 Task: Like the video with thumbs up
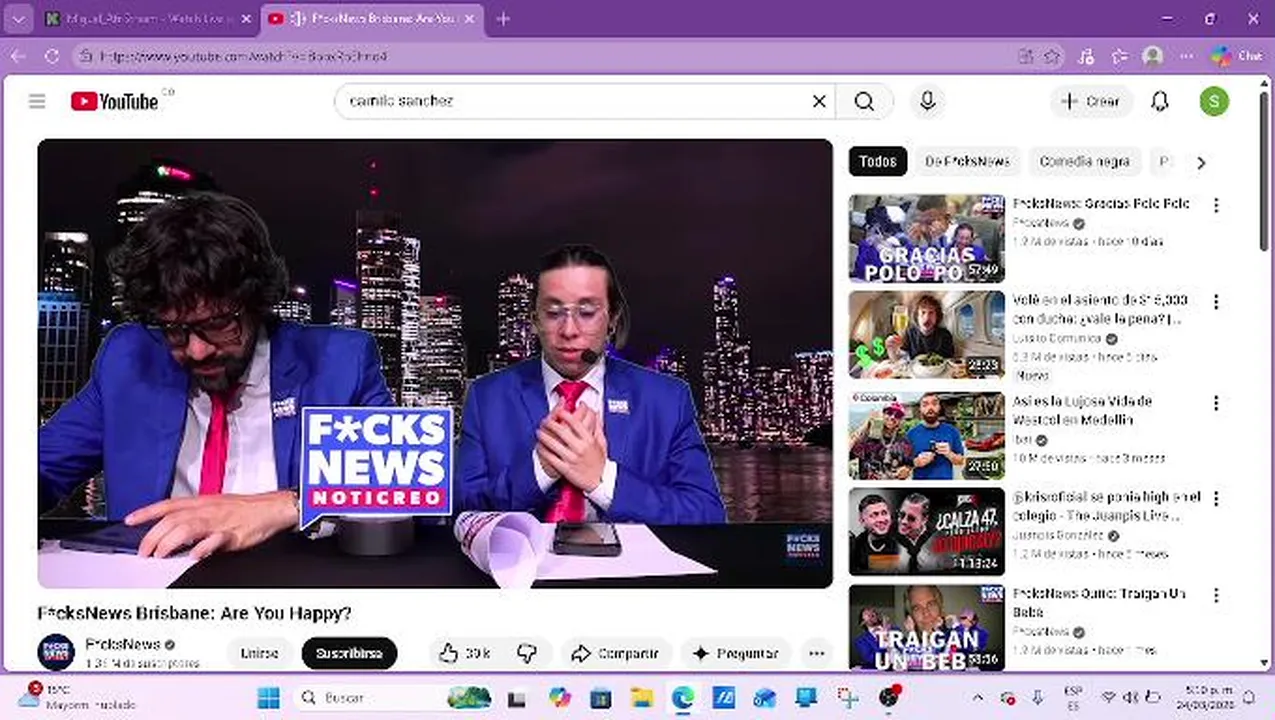click(x=464, y=653)
